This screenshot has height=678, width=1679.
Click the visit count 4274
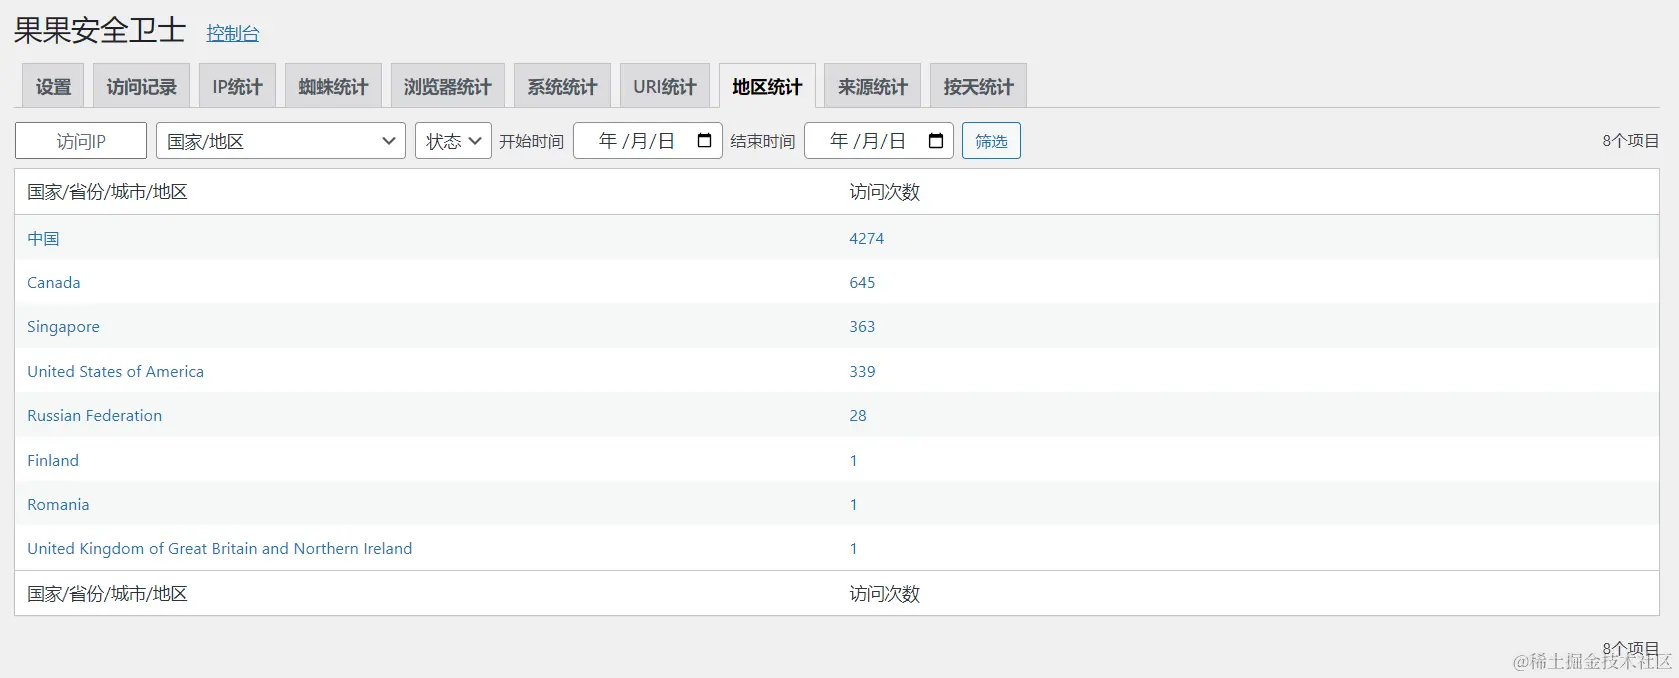click(x=867, y=238)
